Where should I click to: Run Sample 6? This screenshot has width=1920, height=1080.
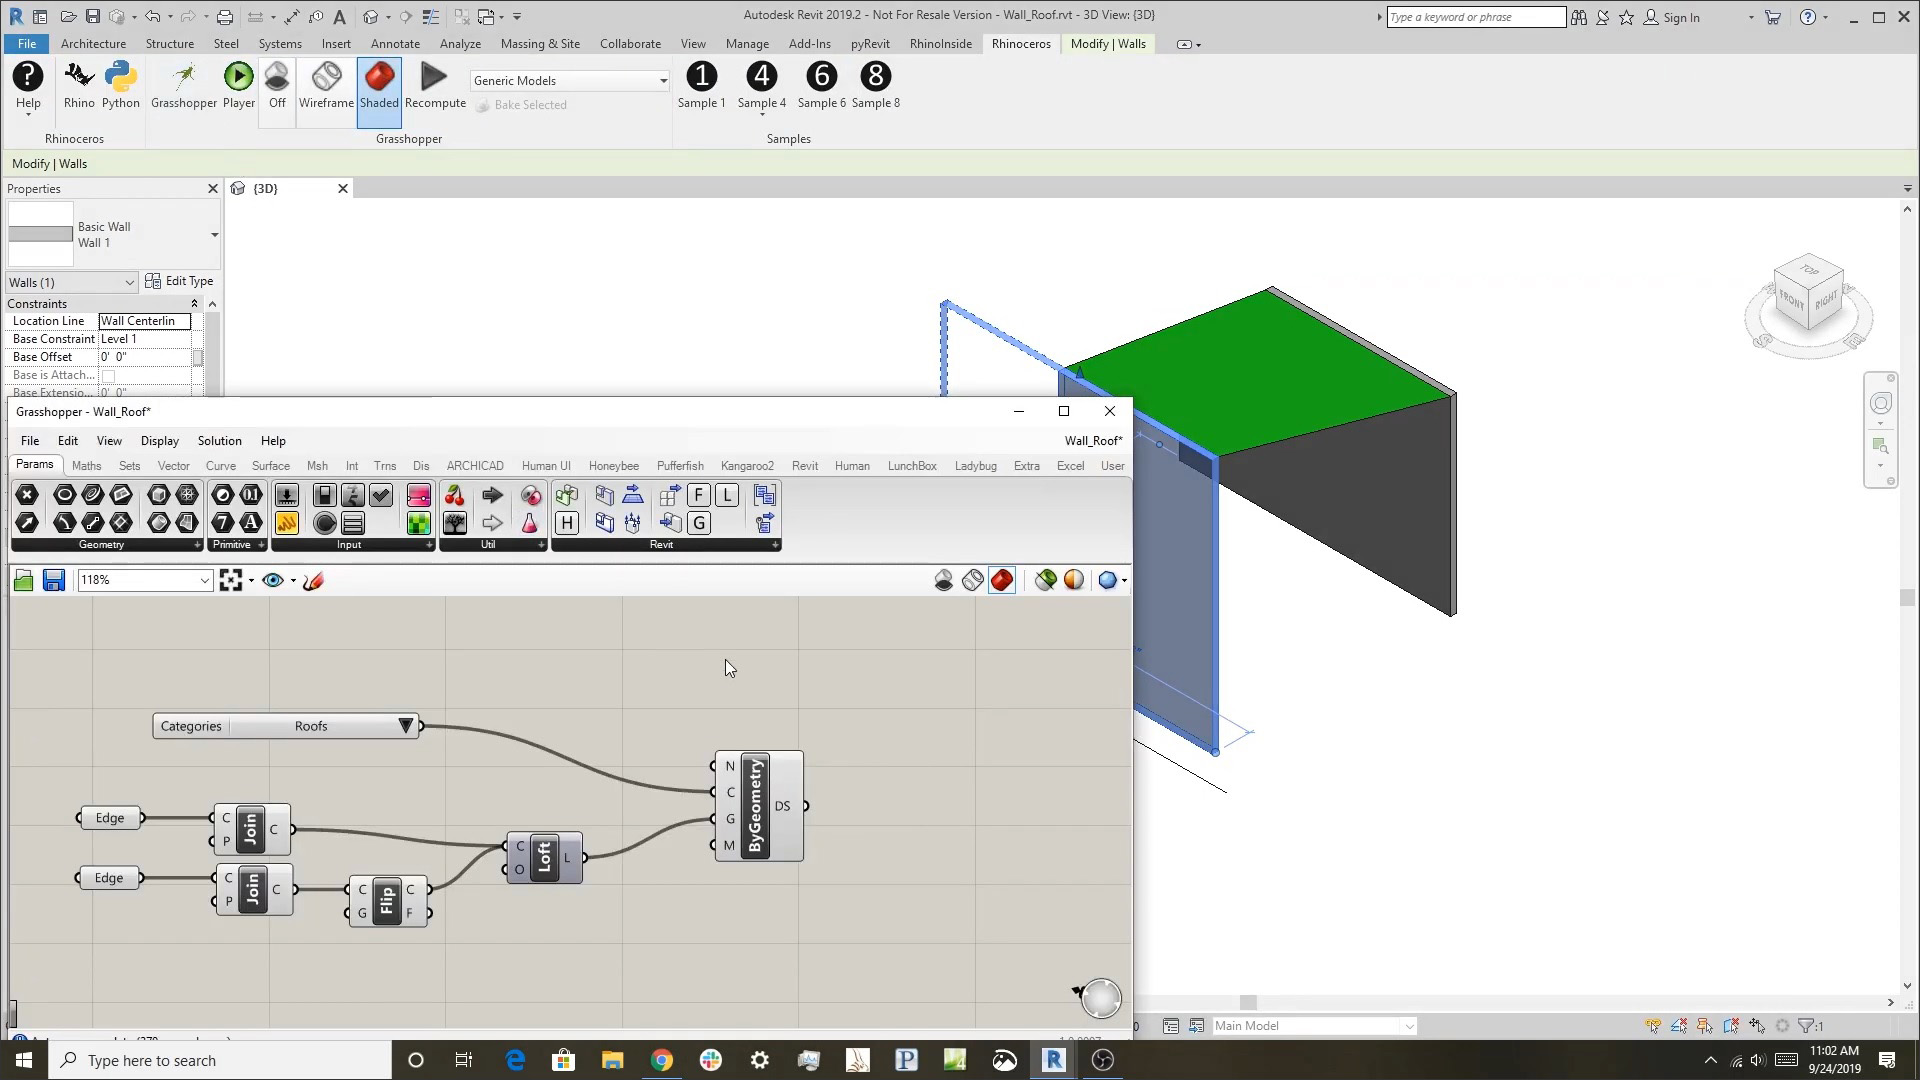pyautogui.click(x=821, y=85)
